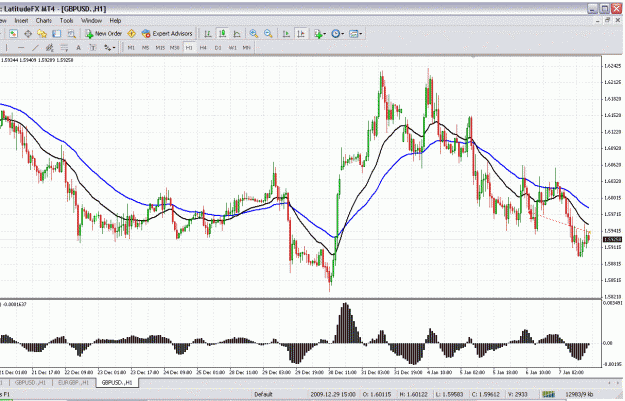
Task: Click the L: 1.59583 status value
Action: click(449, 395)
